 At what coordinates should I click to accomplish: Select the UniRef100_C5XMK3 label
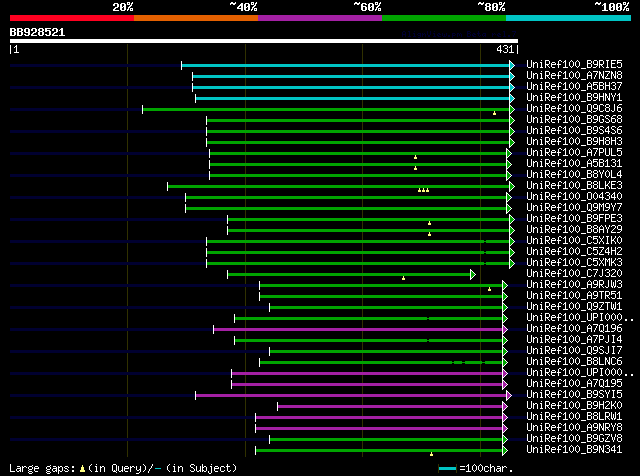click(x=574, y=263)
